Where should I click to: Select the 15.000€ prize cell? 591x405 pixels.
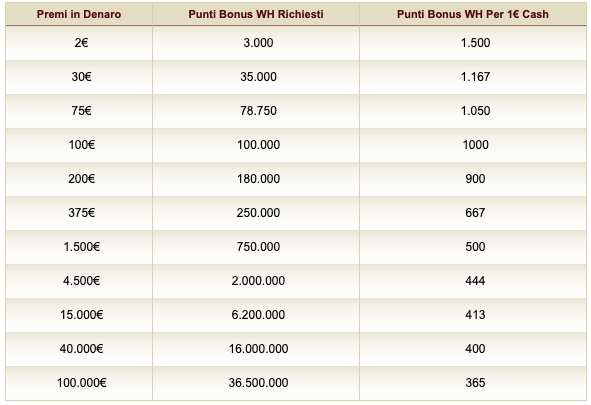pos(79,315)
